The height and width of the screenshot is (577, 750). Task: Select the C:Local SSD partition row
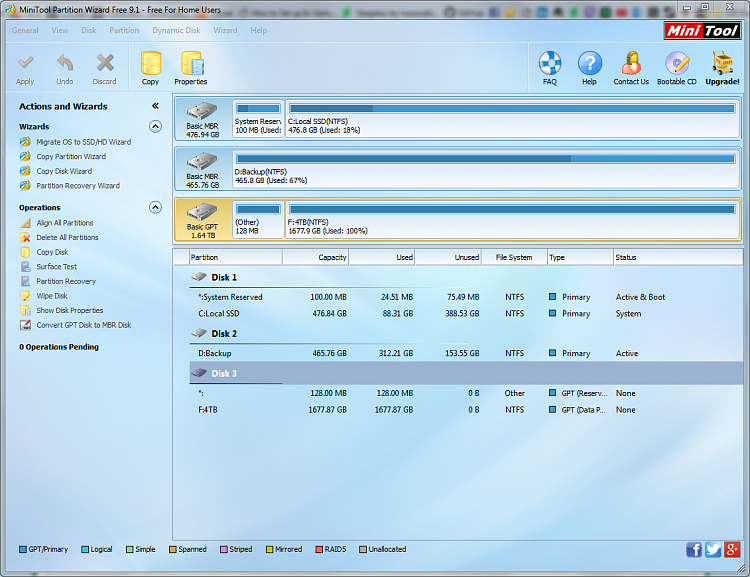coord(466,314)
